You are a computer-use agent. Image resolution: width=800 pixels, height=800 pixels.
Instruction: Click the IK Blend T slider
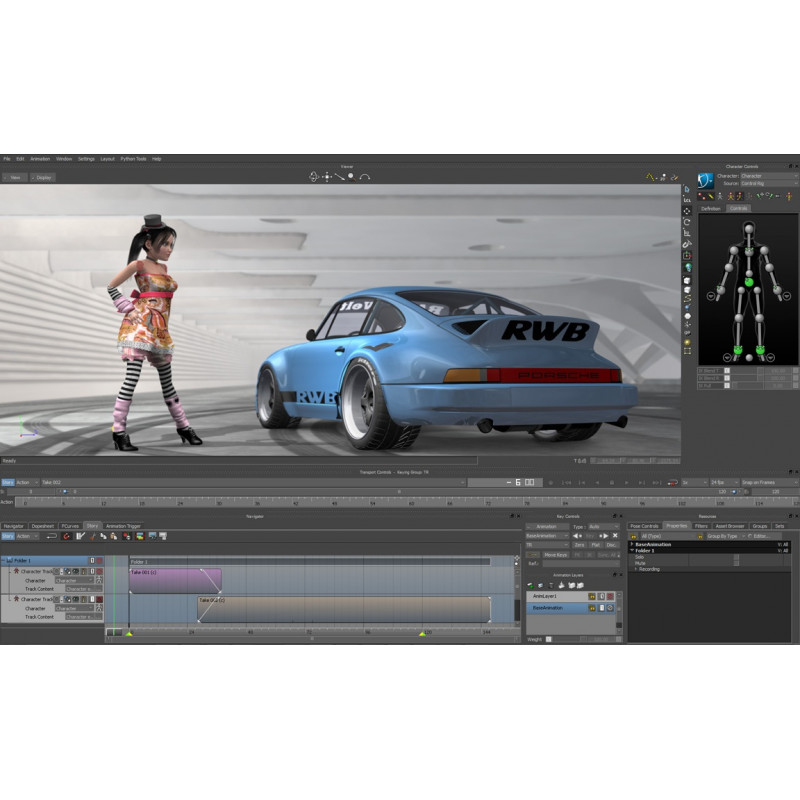747,371
